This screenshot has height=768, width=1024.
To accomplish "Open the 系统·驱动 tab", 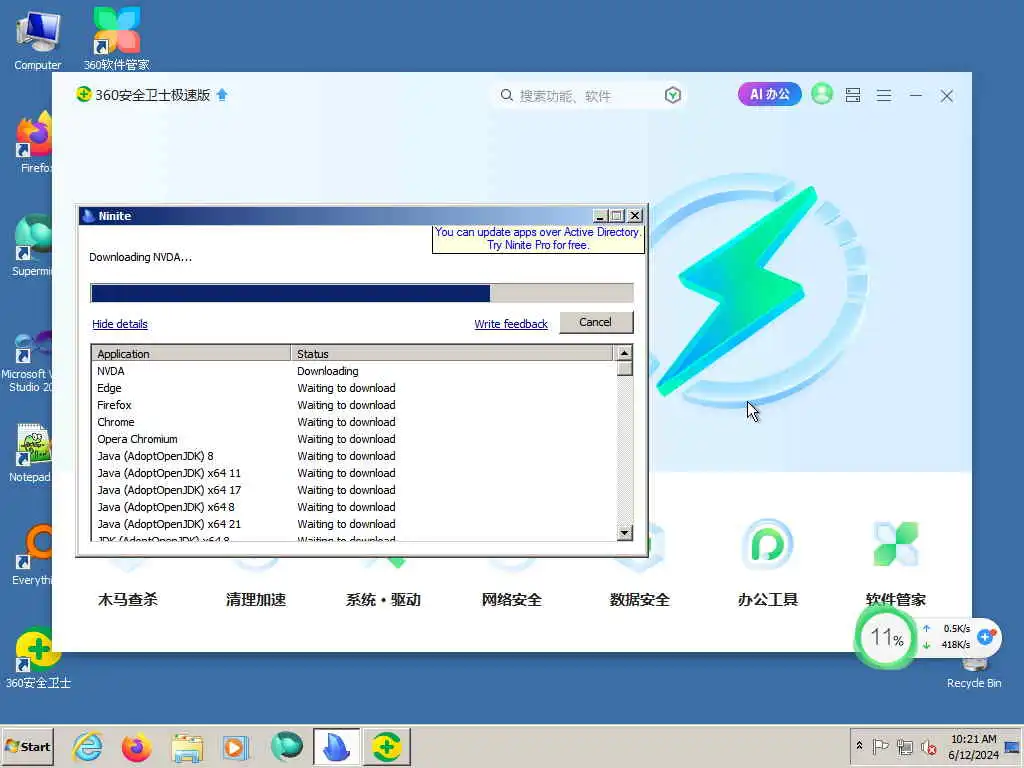I will pyautogui.click(x=383, y=600).
